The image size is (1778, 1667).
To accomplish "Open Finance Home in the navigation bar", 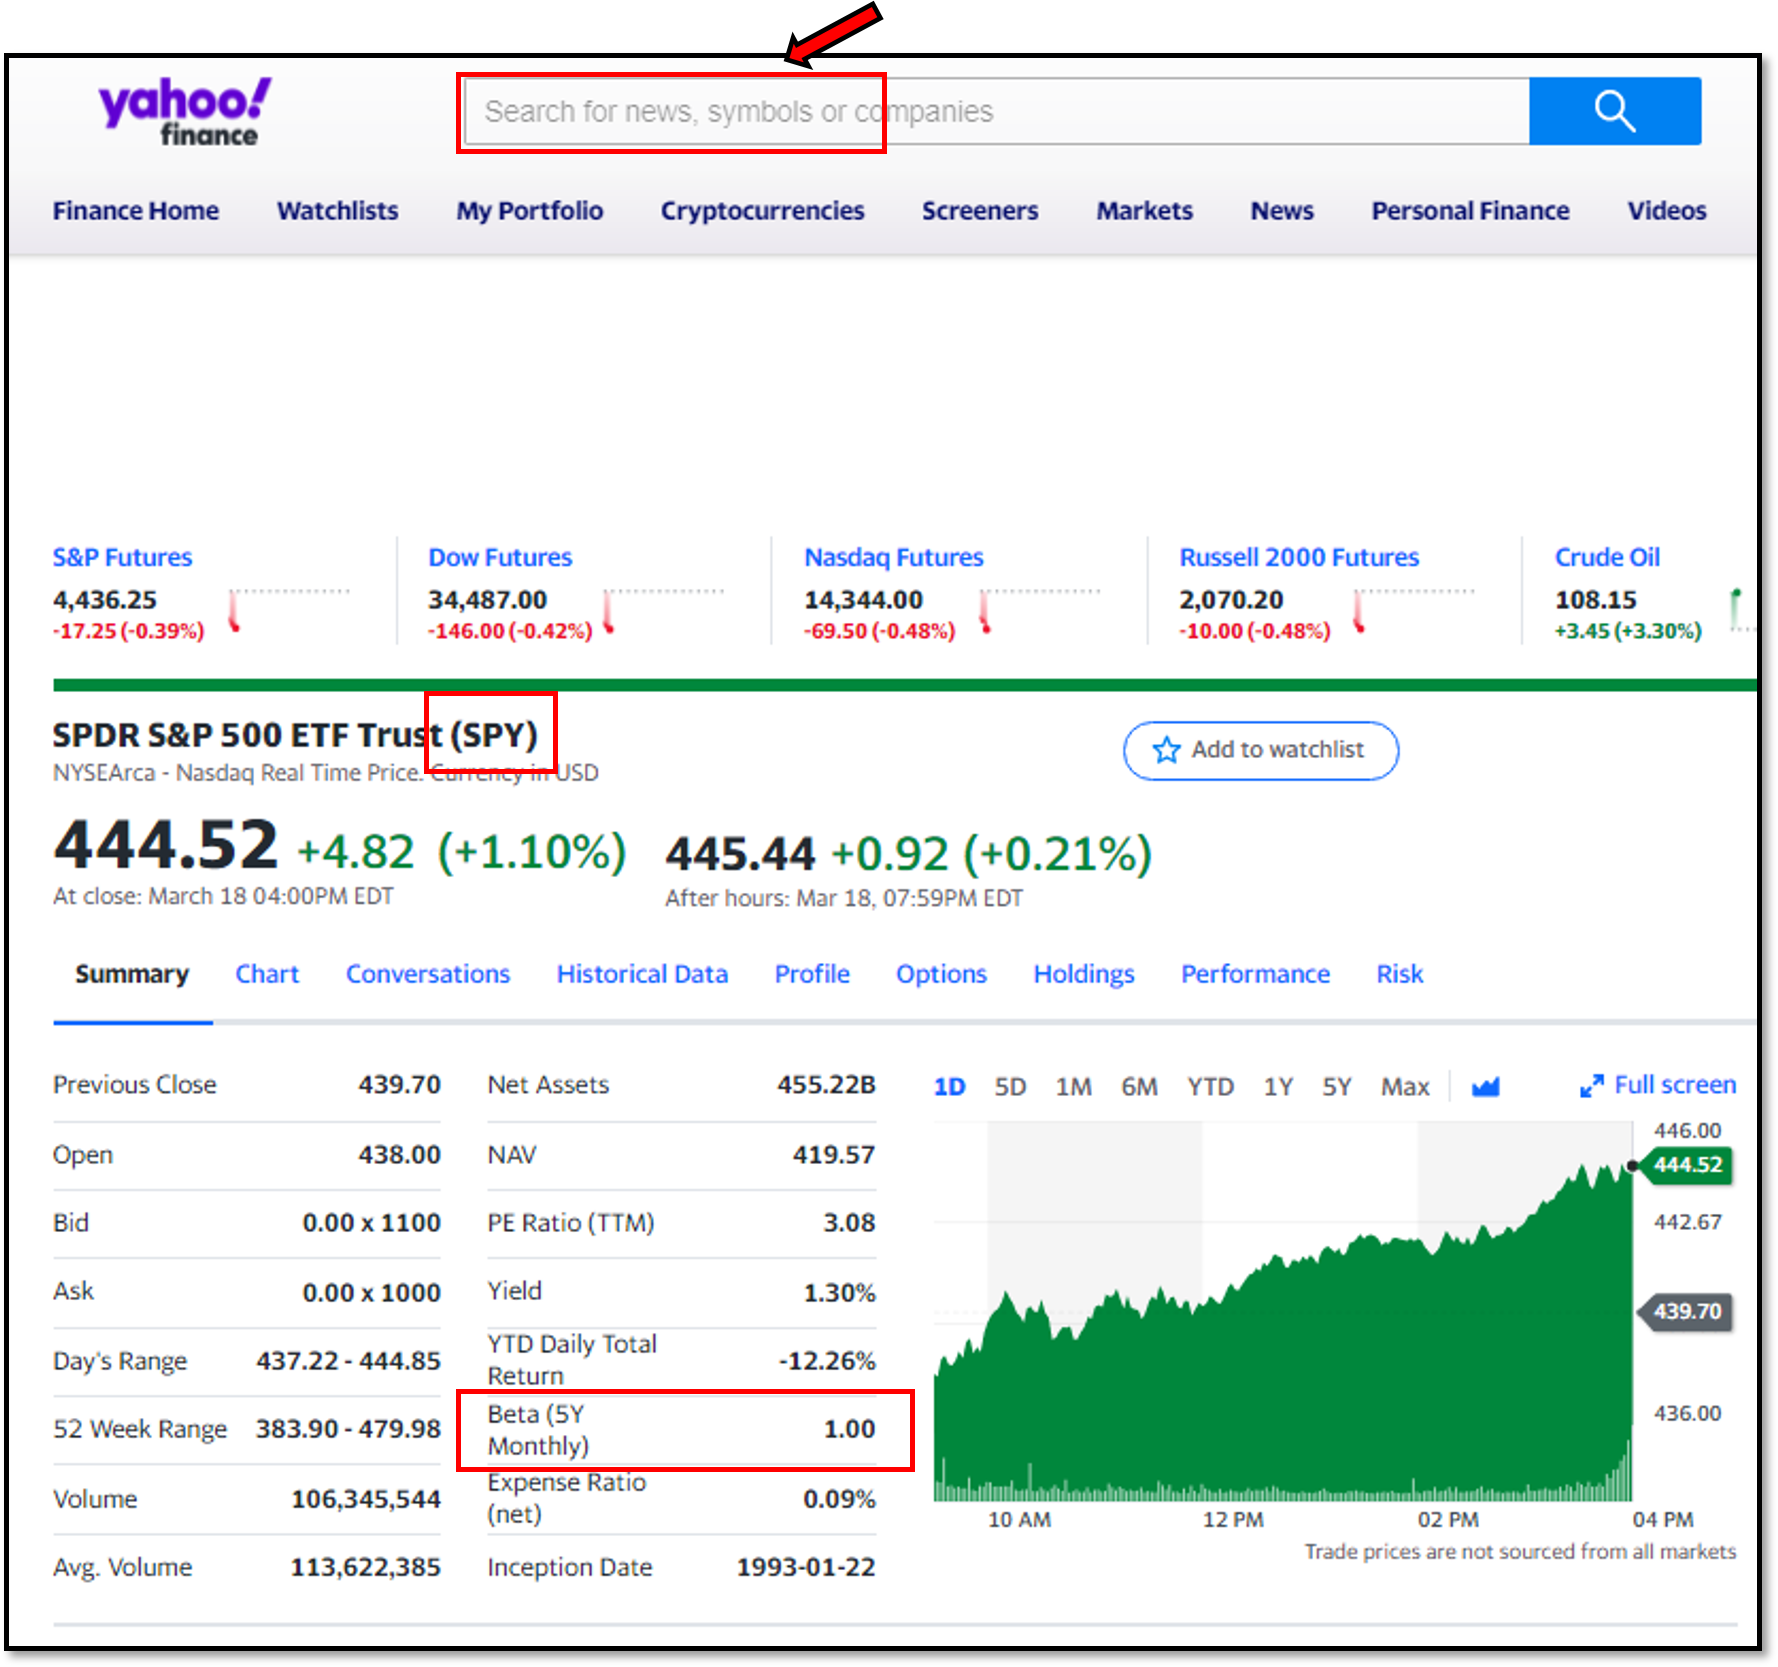I will click(x=136, y=211).
